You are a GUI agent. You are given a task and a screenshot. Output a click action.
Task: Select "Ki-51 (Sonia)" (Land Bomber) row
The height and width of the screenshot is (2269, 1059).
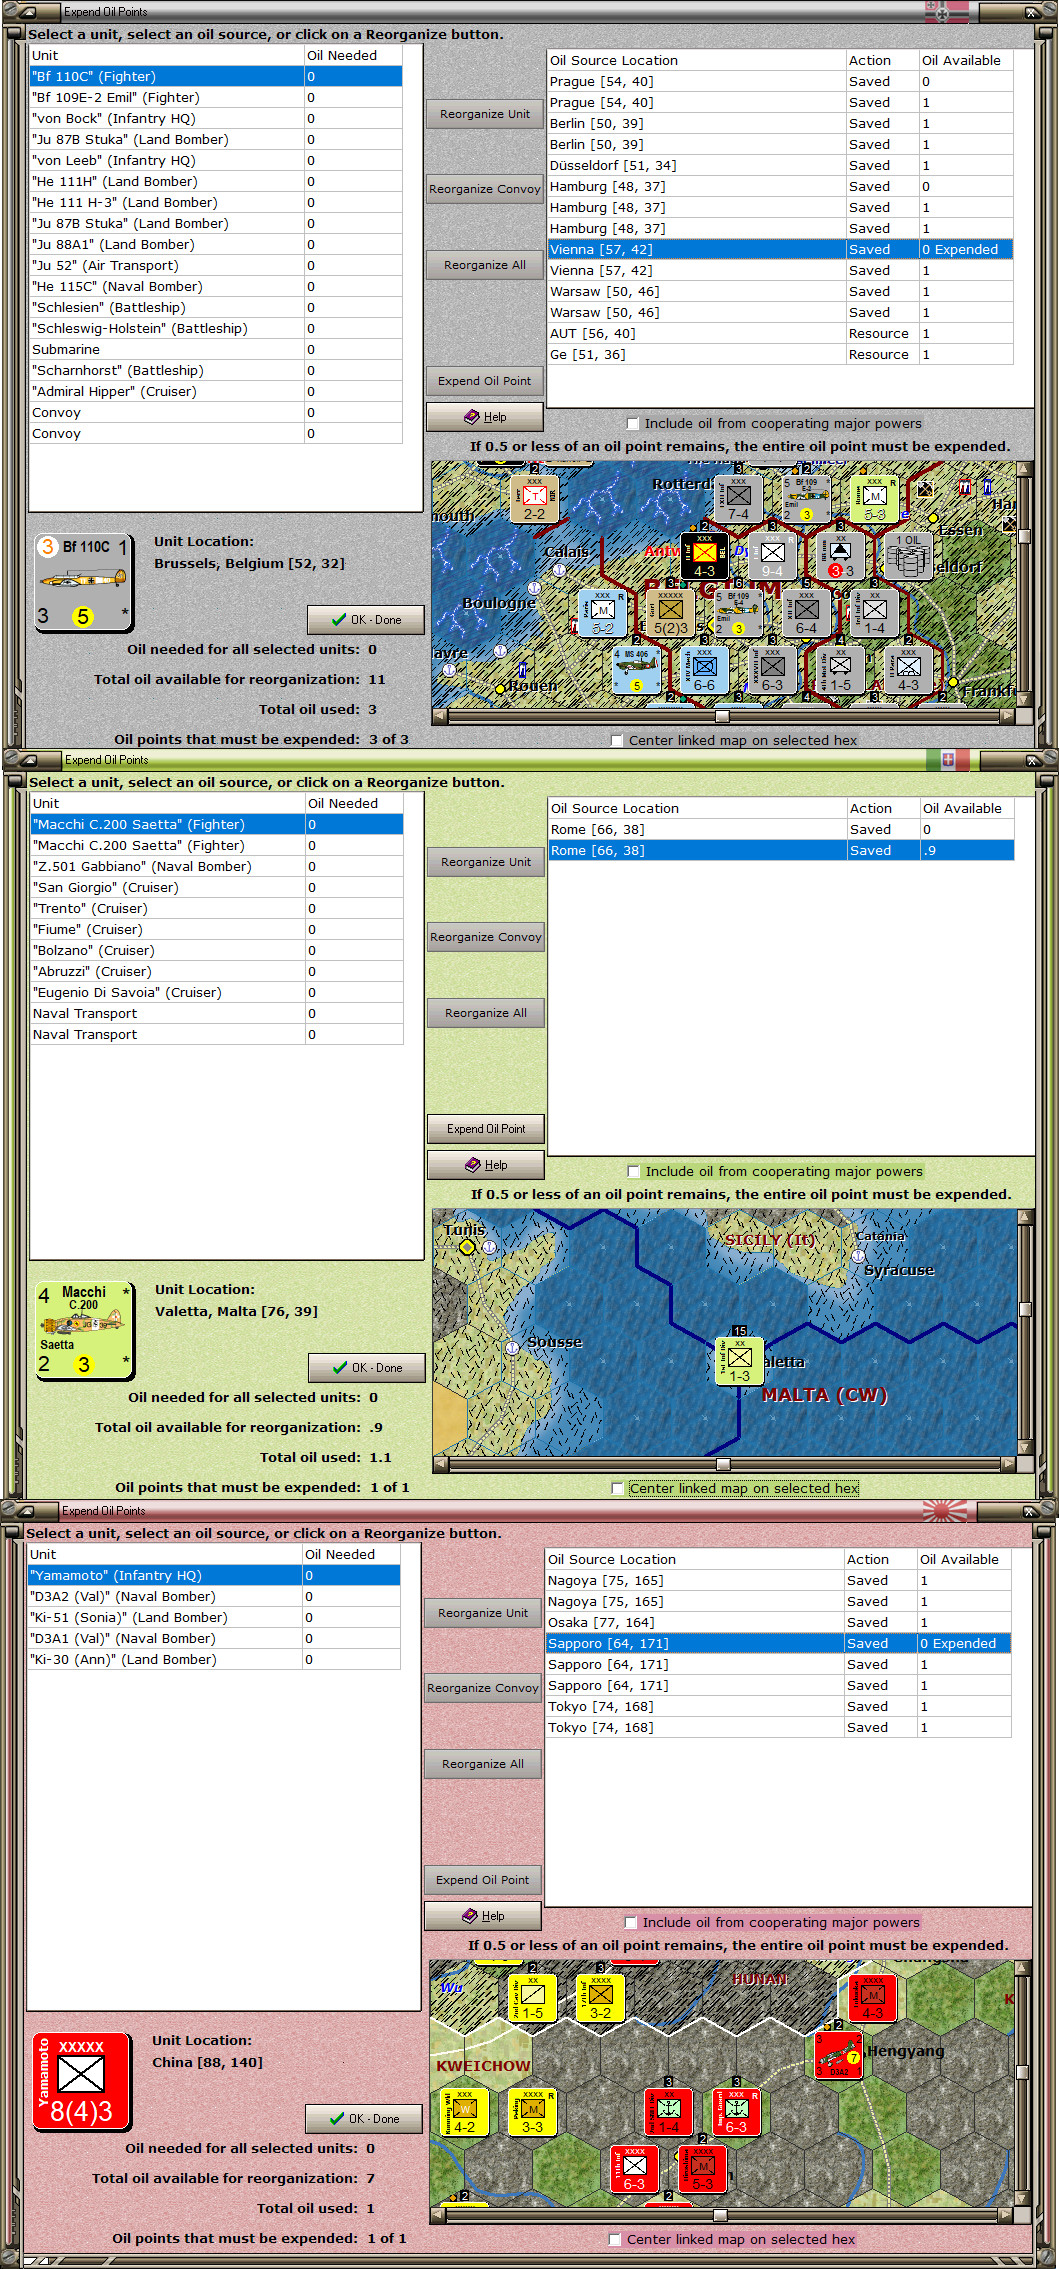214,1618
